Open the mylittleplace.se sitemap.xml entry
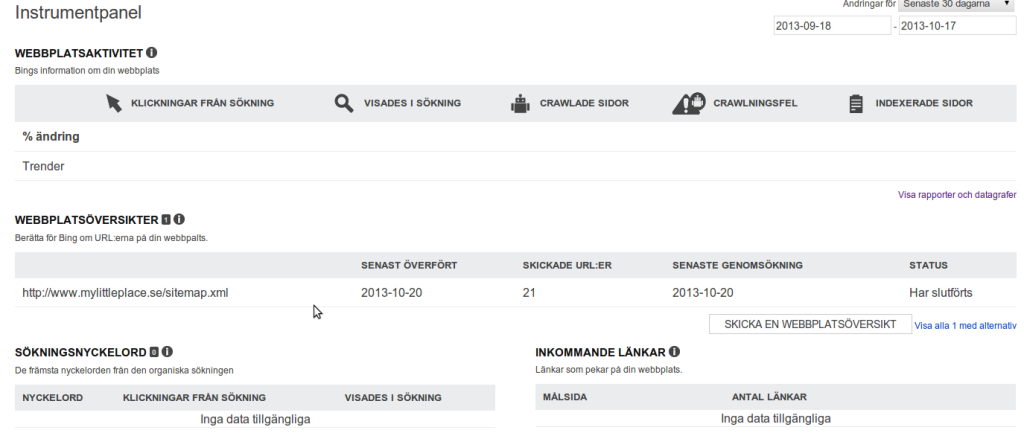The width and height of the screenshot is (1024, 433). click(x=126, y=293)
